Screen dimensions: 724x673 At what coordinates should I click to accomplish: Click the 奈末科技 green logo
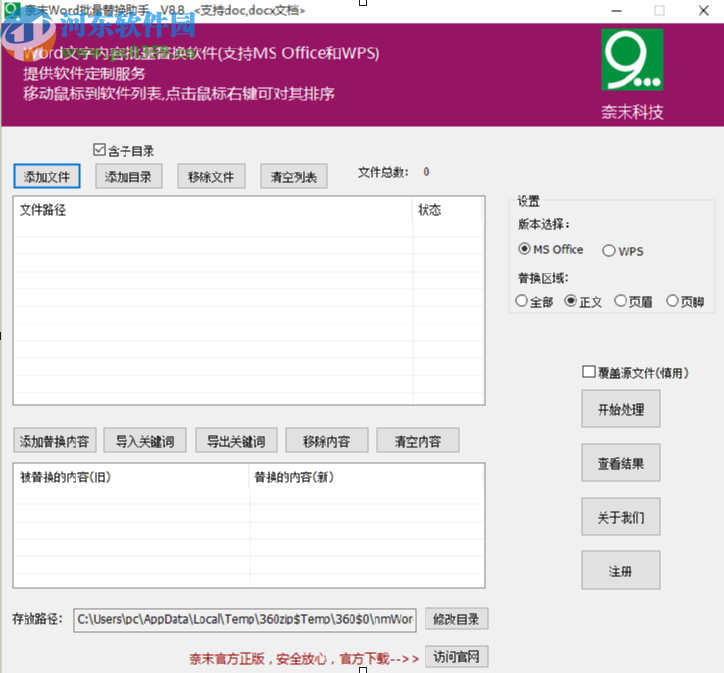point(632,60)
